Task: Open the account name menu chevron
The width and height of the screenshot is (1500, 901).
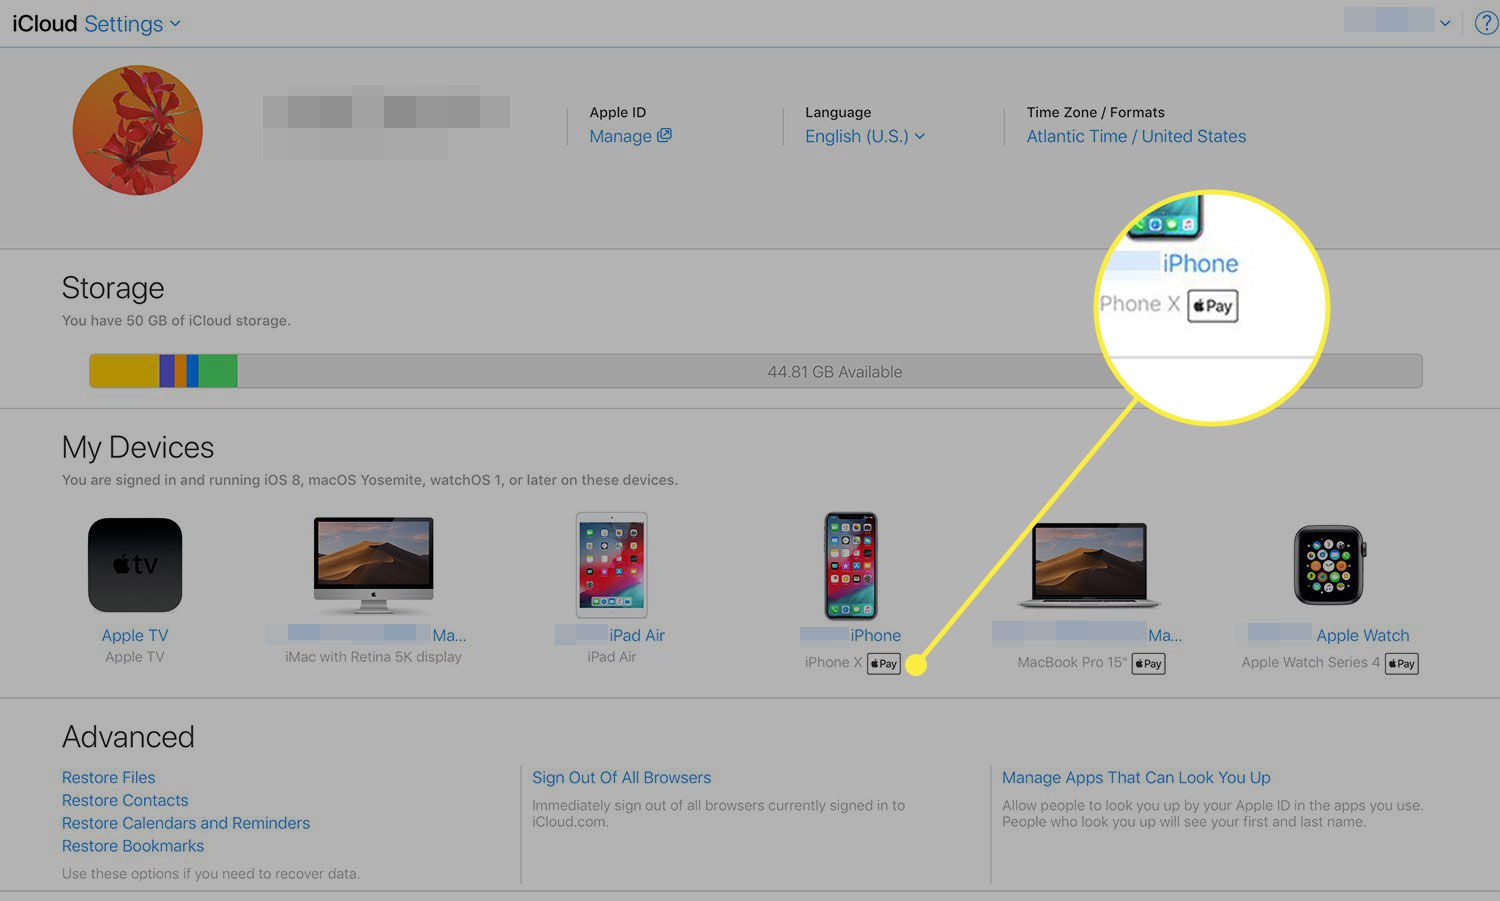Action: click(x=1445, y=23)
